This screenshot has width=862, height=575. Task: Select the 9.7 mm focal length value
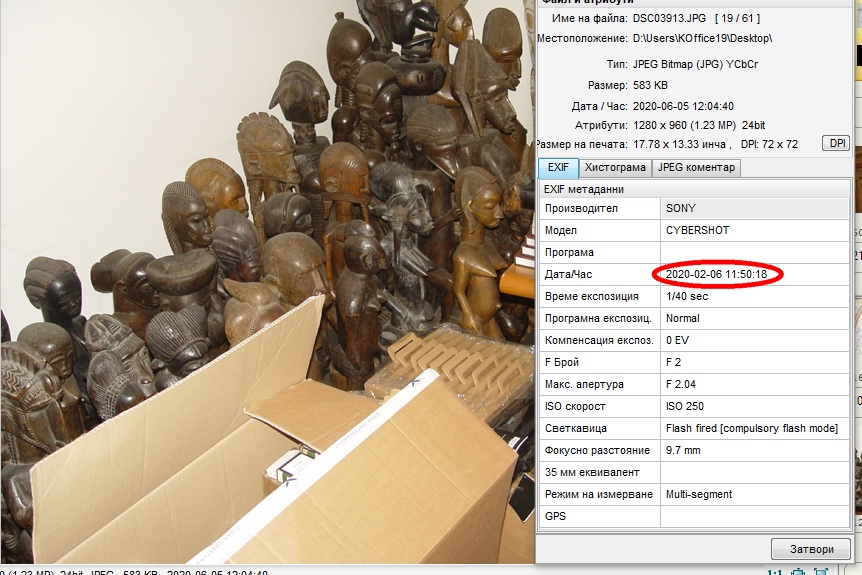click(x=683, y=450)
